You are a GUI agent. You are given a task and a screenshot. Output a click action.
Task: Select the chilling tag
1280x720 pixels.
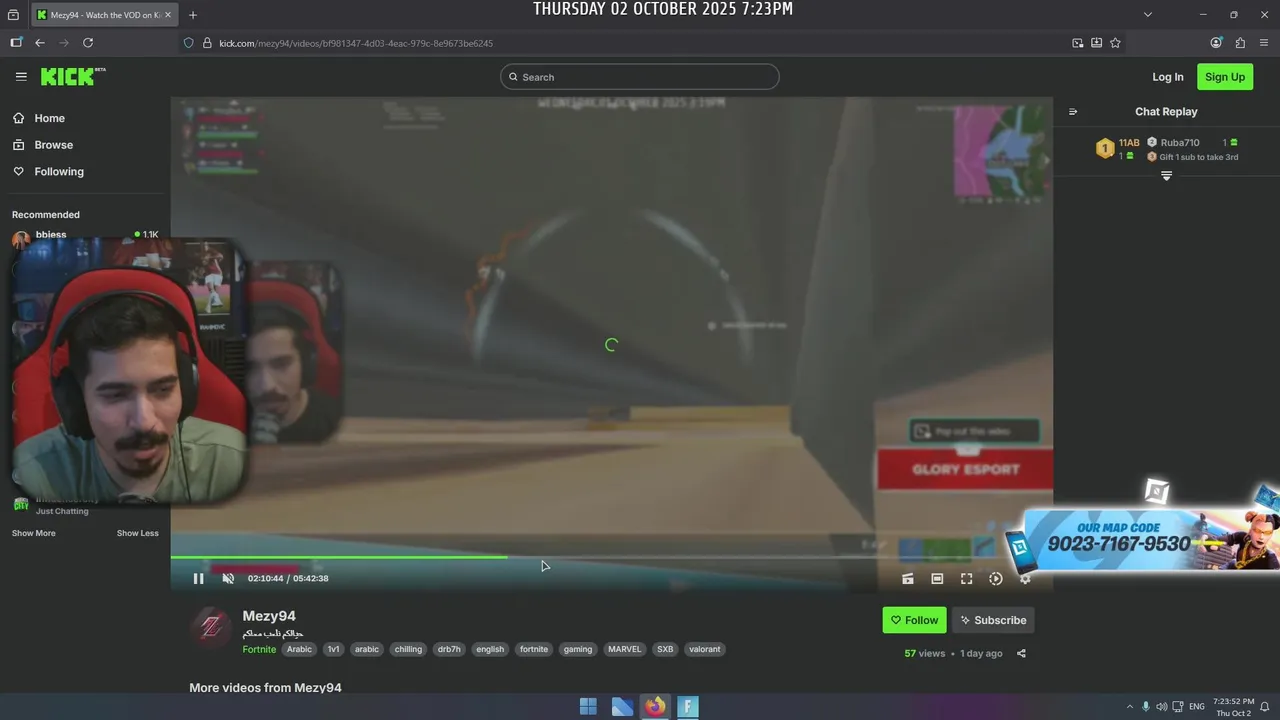click(408, 649)
